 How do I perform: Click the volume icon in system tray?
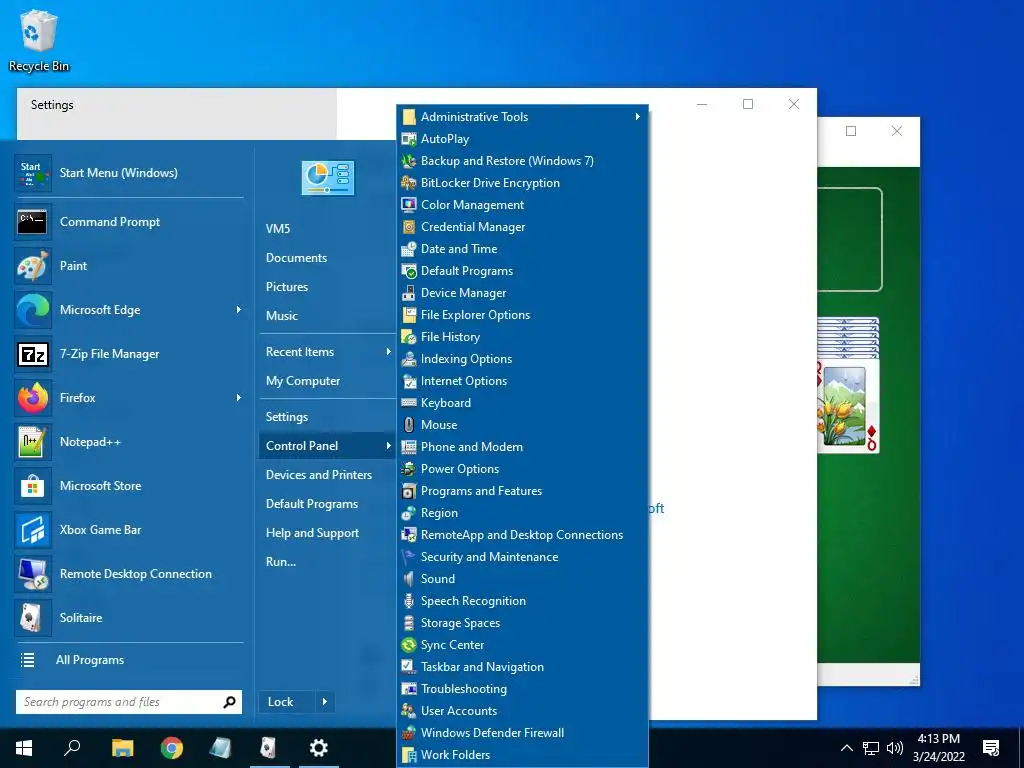894,748
